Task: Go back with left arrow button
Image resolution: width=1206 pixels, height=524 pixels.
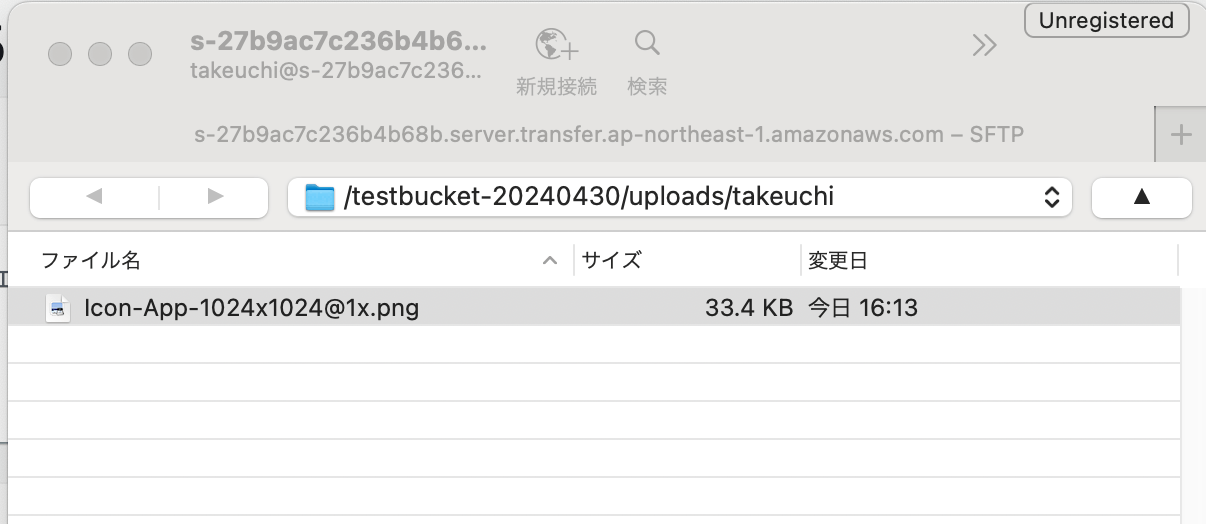Action: tap(94, 197)
